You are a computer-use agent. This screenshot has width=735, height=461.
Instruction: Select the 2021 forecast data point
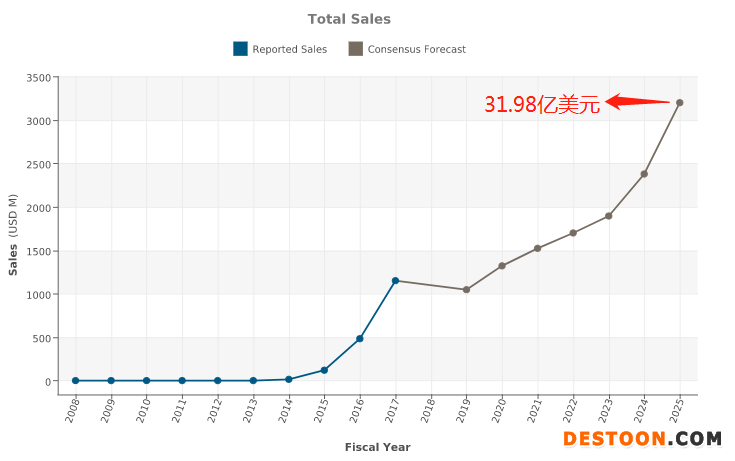coord(538,248)
